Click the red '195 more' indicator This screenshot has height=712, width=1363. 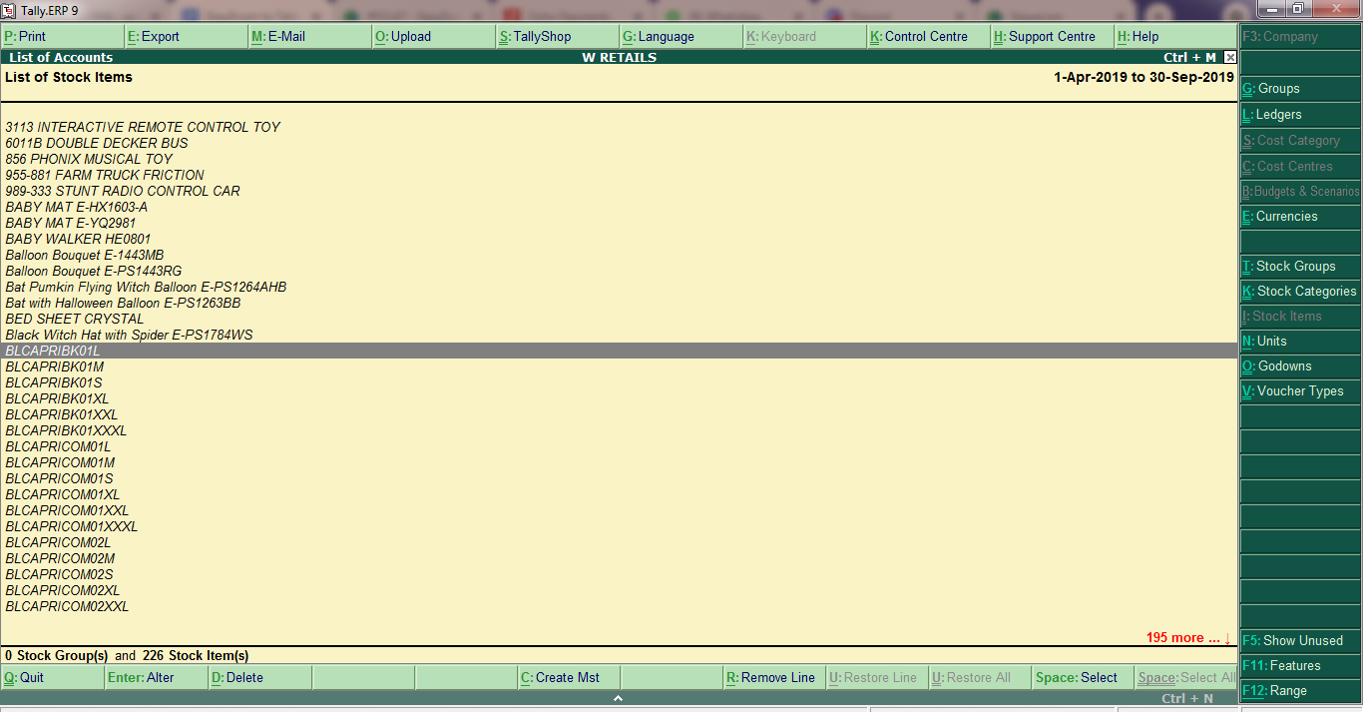click(x=1189, y=638)
